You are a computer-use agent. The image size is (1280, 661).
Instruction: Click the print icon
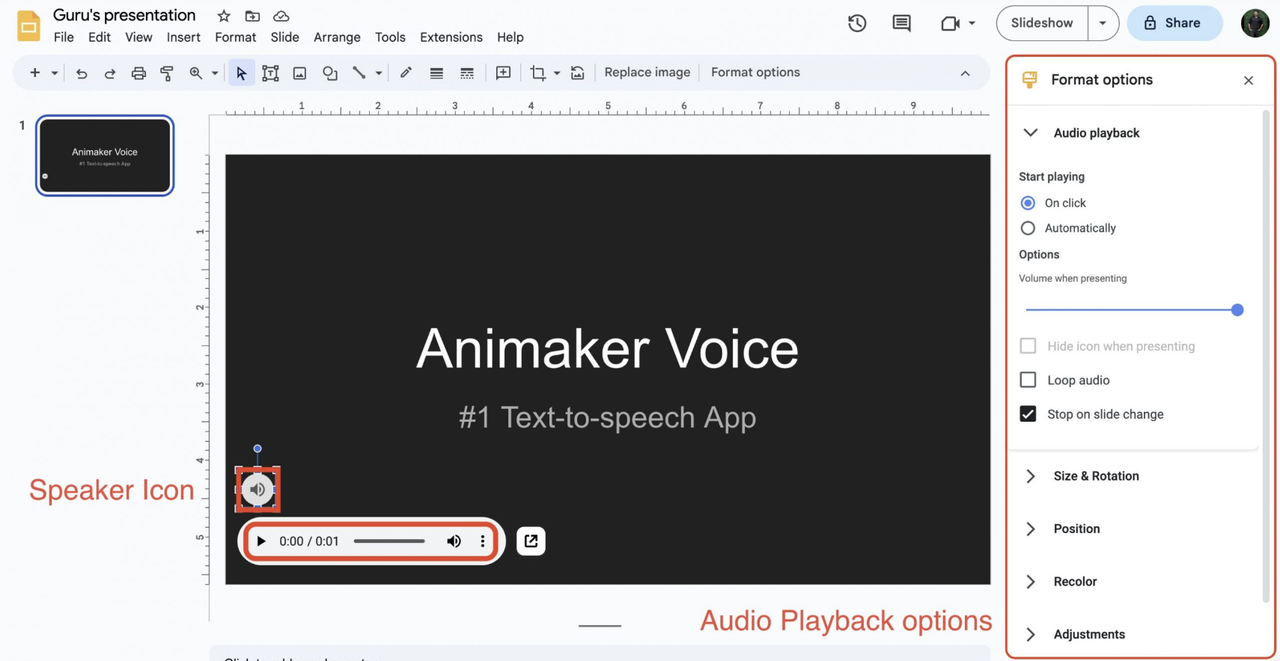[138, 73]
